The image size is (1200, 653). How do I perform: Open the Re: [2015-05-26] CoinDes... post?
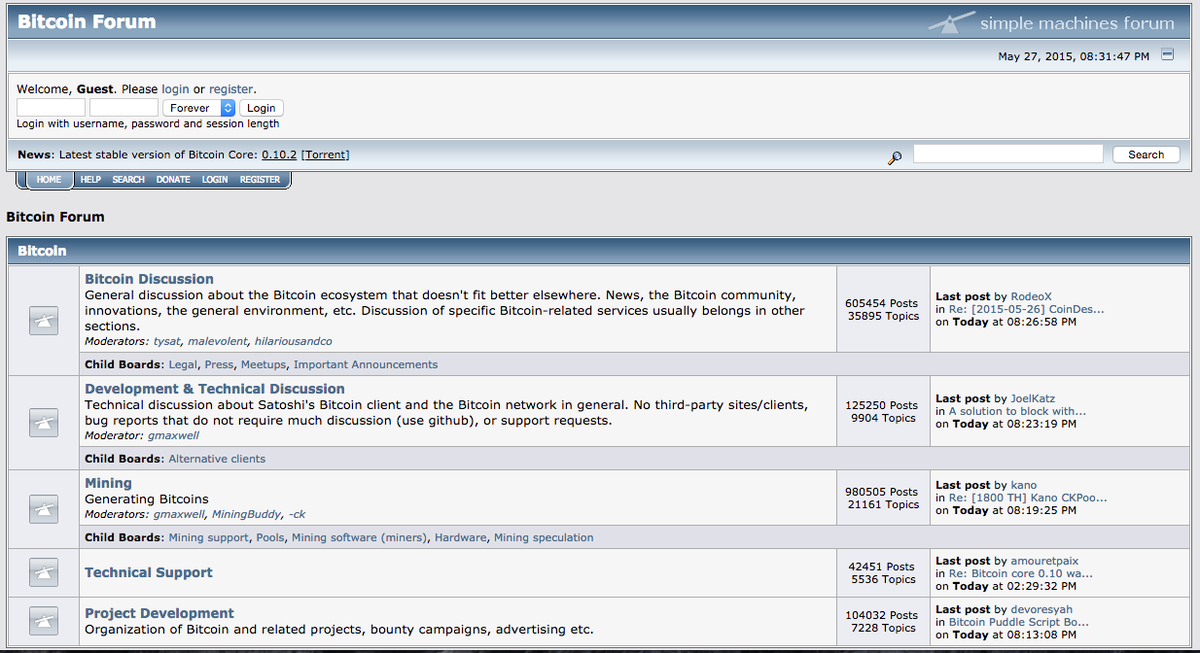point(1026,309)
